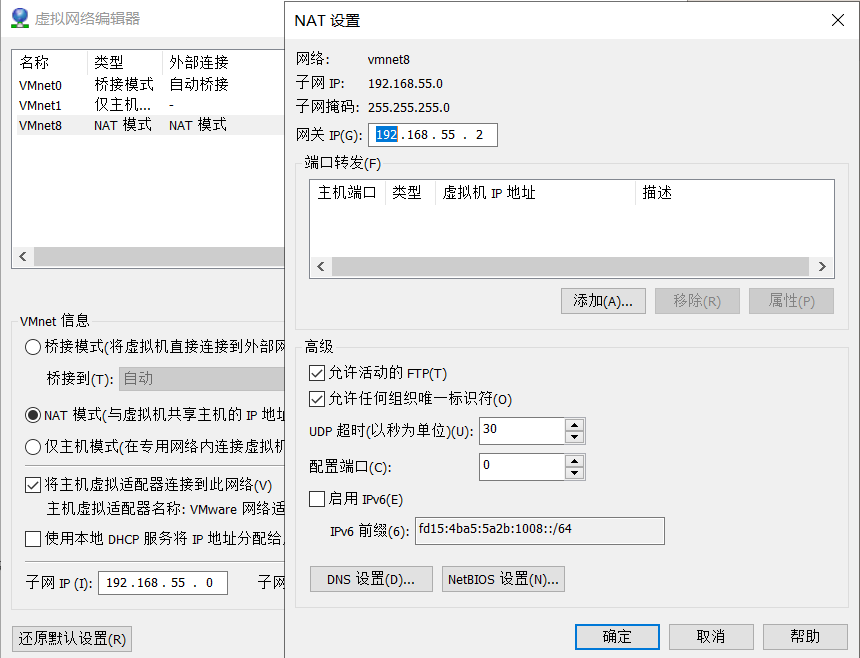Open the 桥接到 dropdown showing 自动
860x658 pixels.
pos(201,379)
